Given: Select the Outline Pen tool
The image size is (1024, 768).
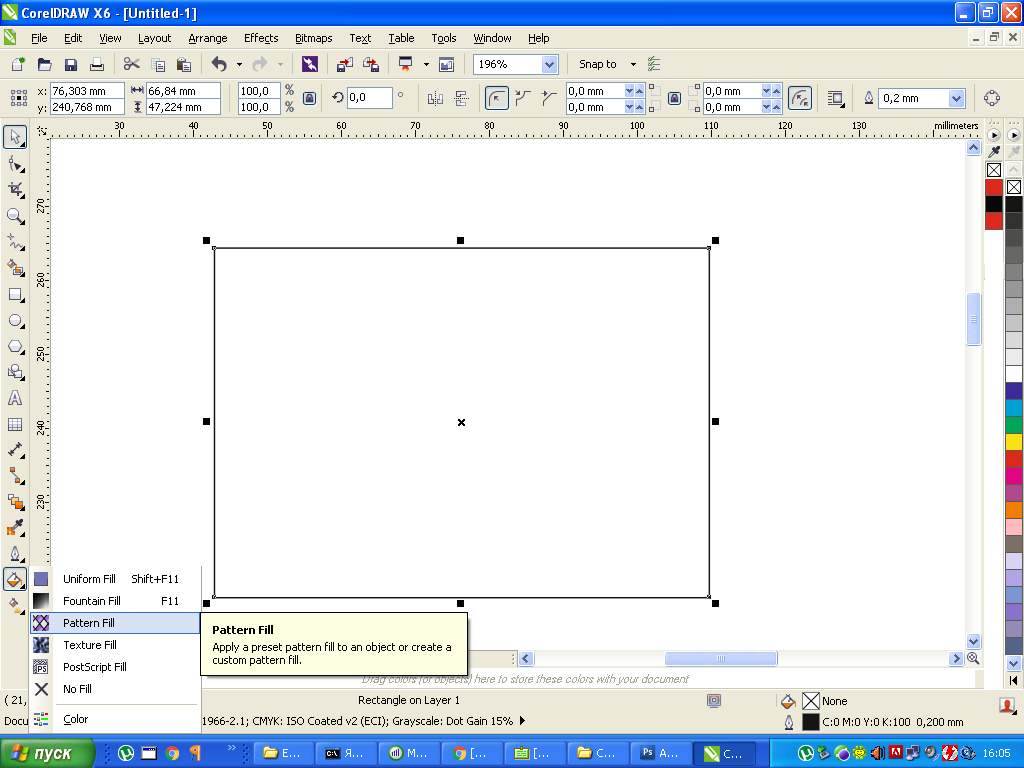Looking at the screenshot, I should pos(15,554).
